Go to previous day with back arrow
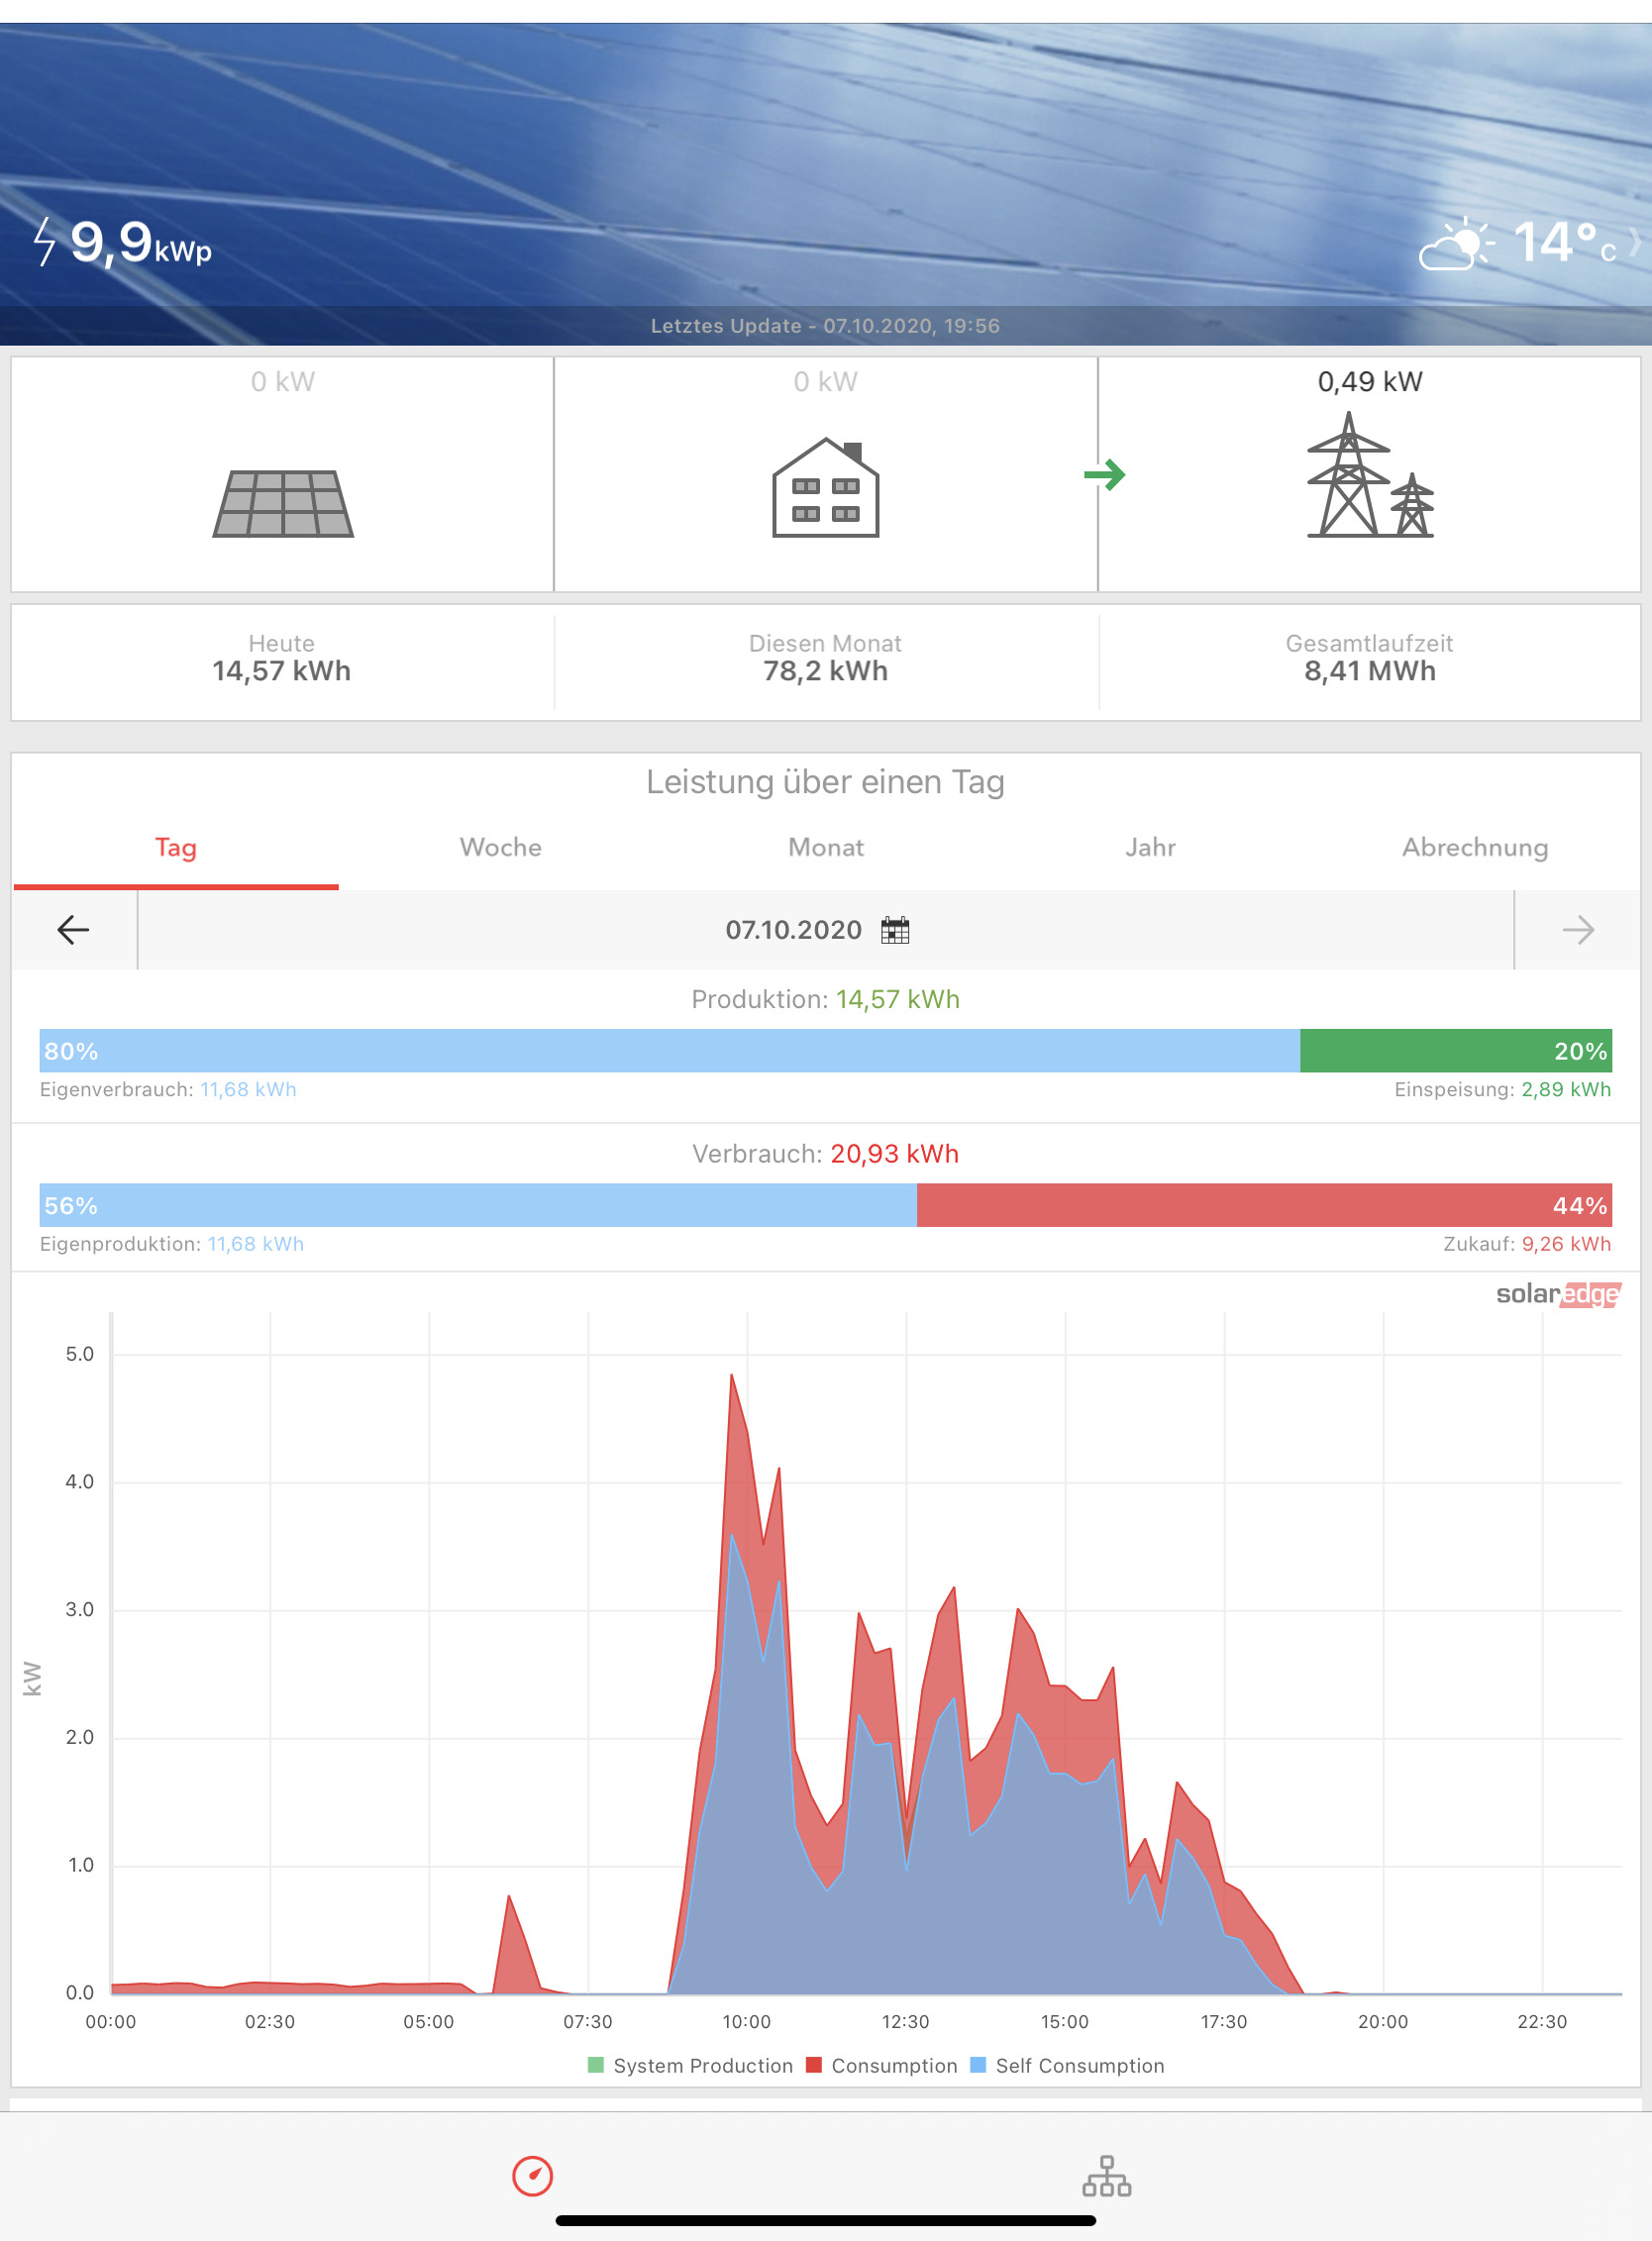 coord(73,930)
